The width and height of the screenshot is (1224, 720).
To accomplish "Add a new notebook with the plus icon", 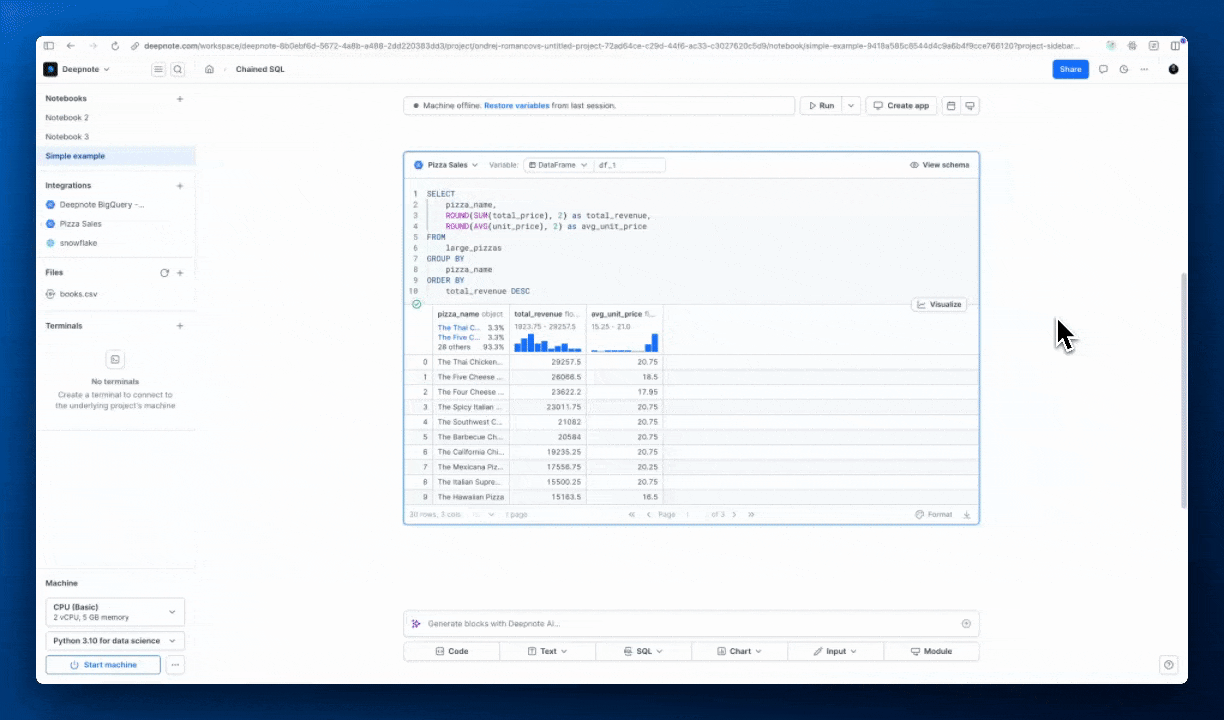I will point(180,99).
